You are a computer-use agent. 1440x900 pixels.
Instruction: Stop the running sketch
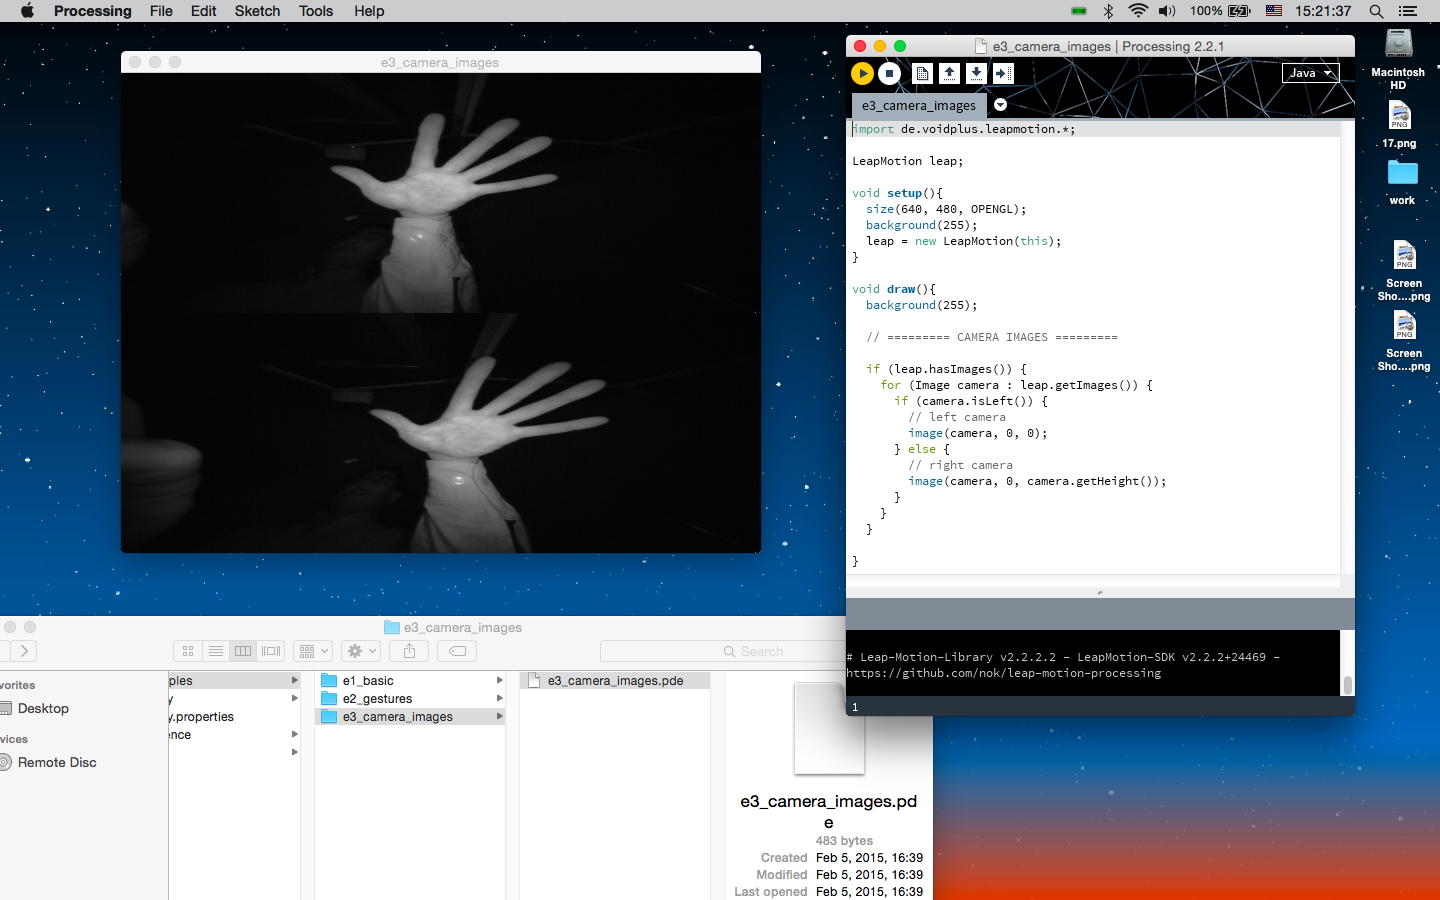[889, 73]
